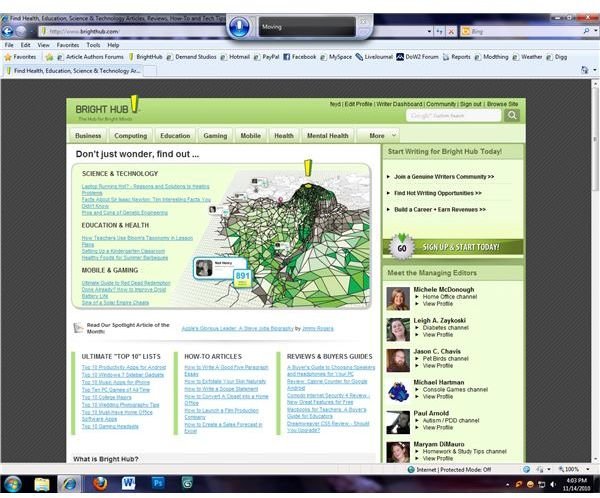Open the Favorites star button
600x498 pixels.
click(21, 57)
